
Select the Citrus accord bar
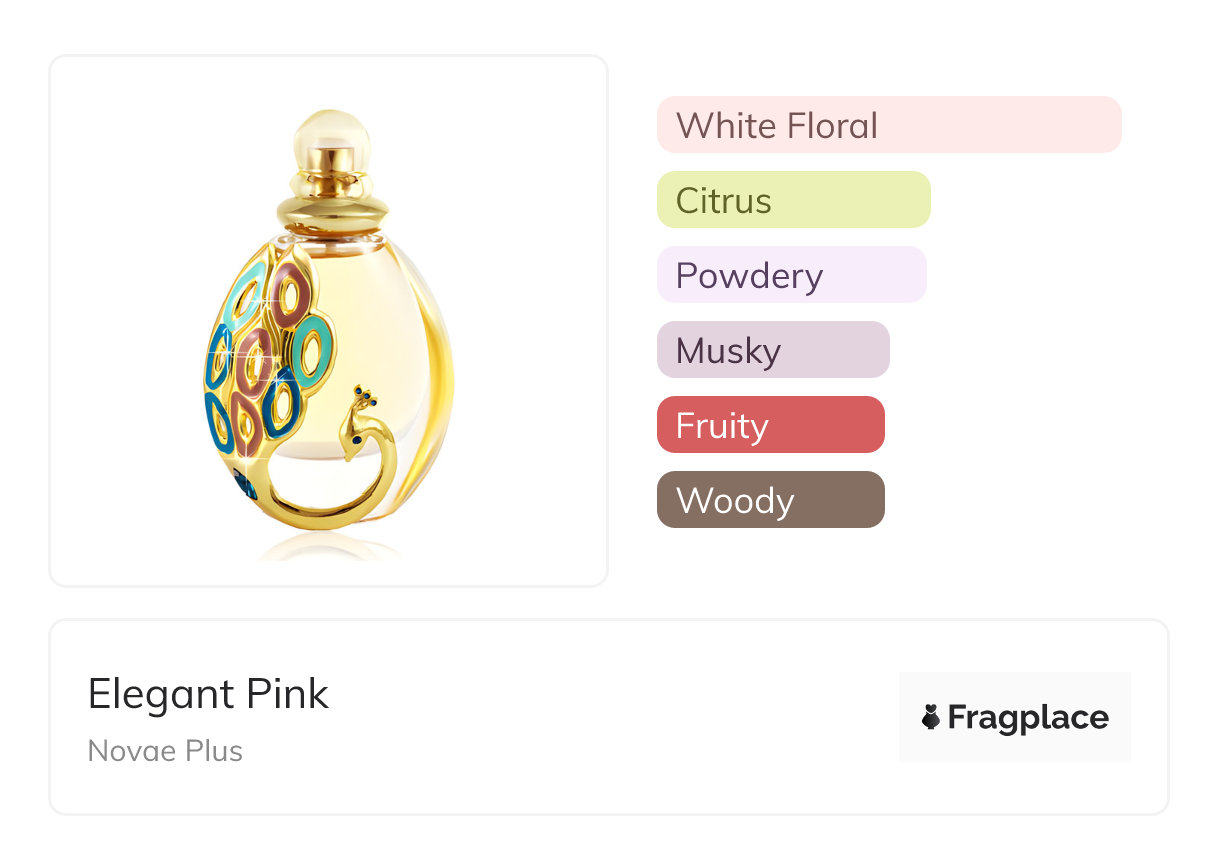tap(793, 200)
